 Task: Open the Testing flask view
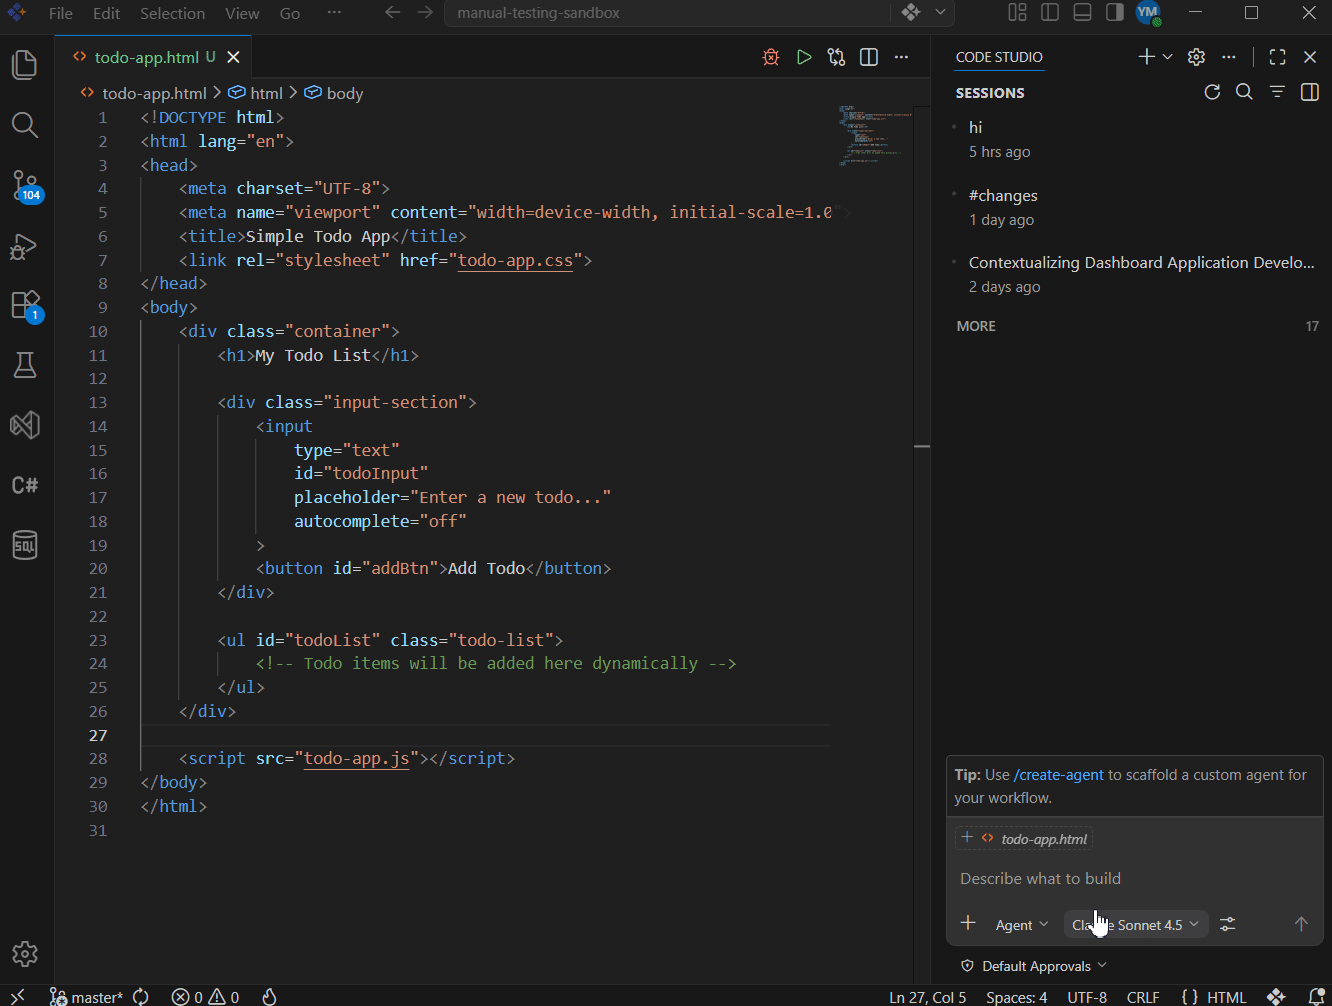25,365
